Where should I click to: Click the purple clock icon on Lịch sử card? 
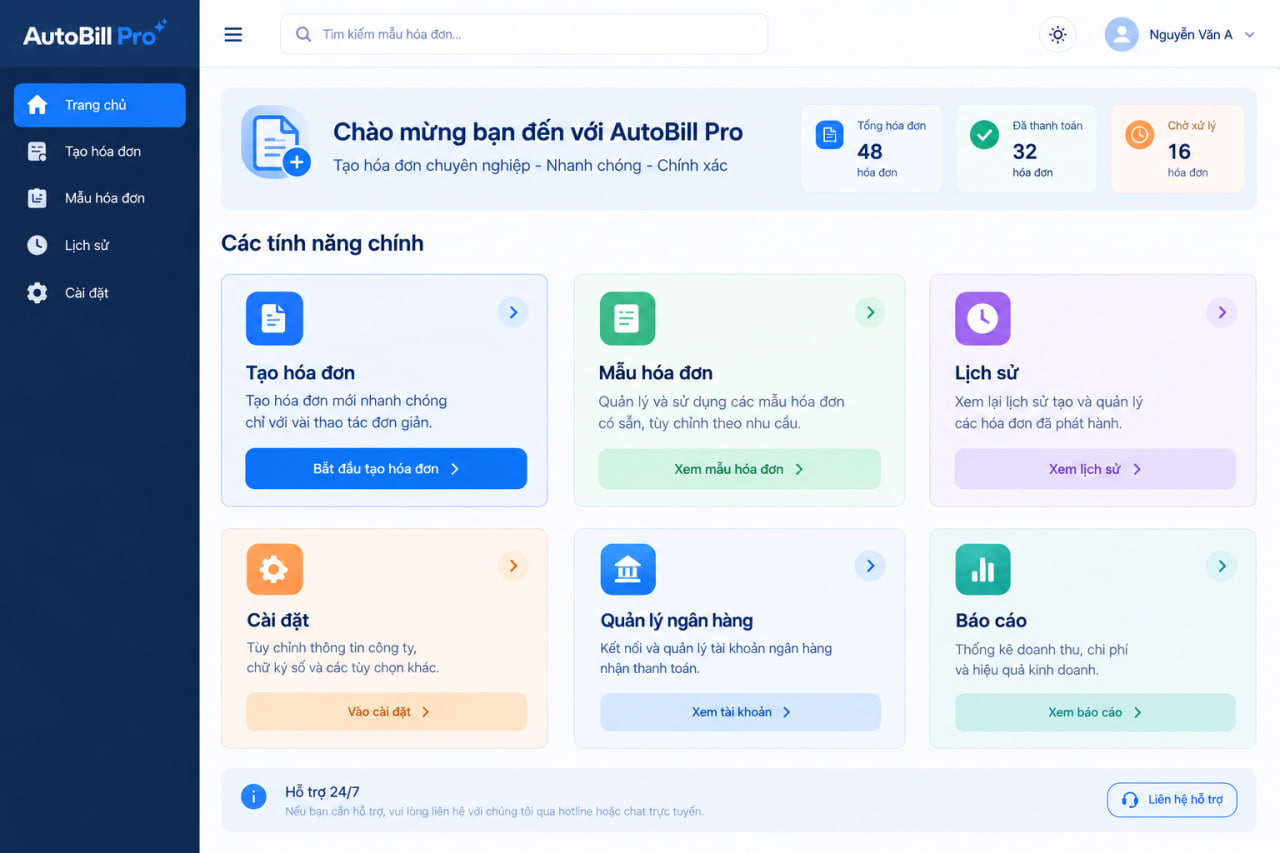pos(983,319)
